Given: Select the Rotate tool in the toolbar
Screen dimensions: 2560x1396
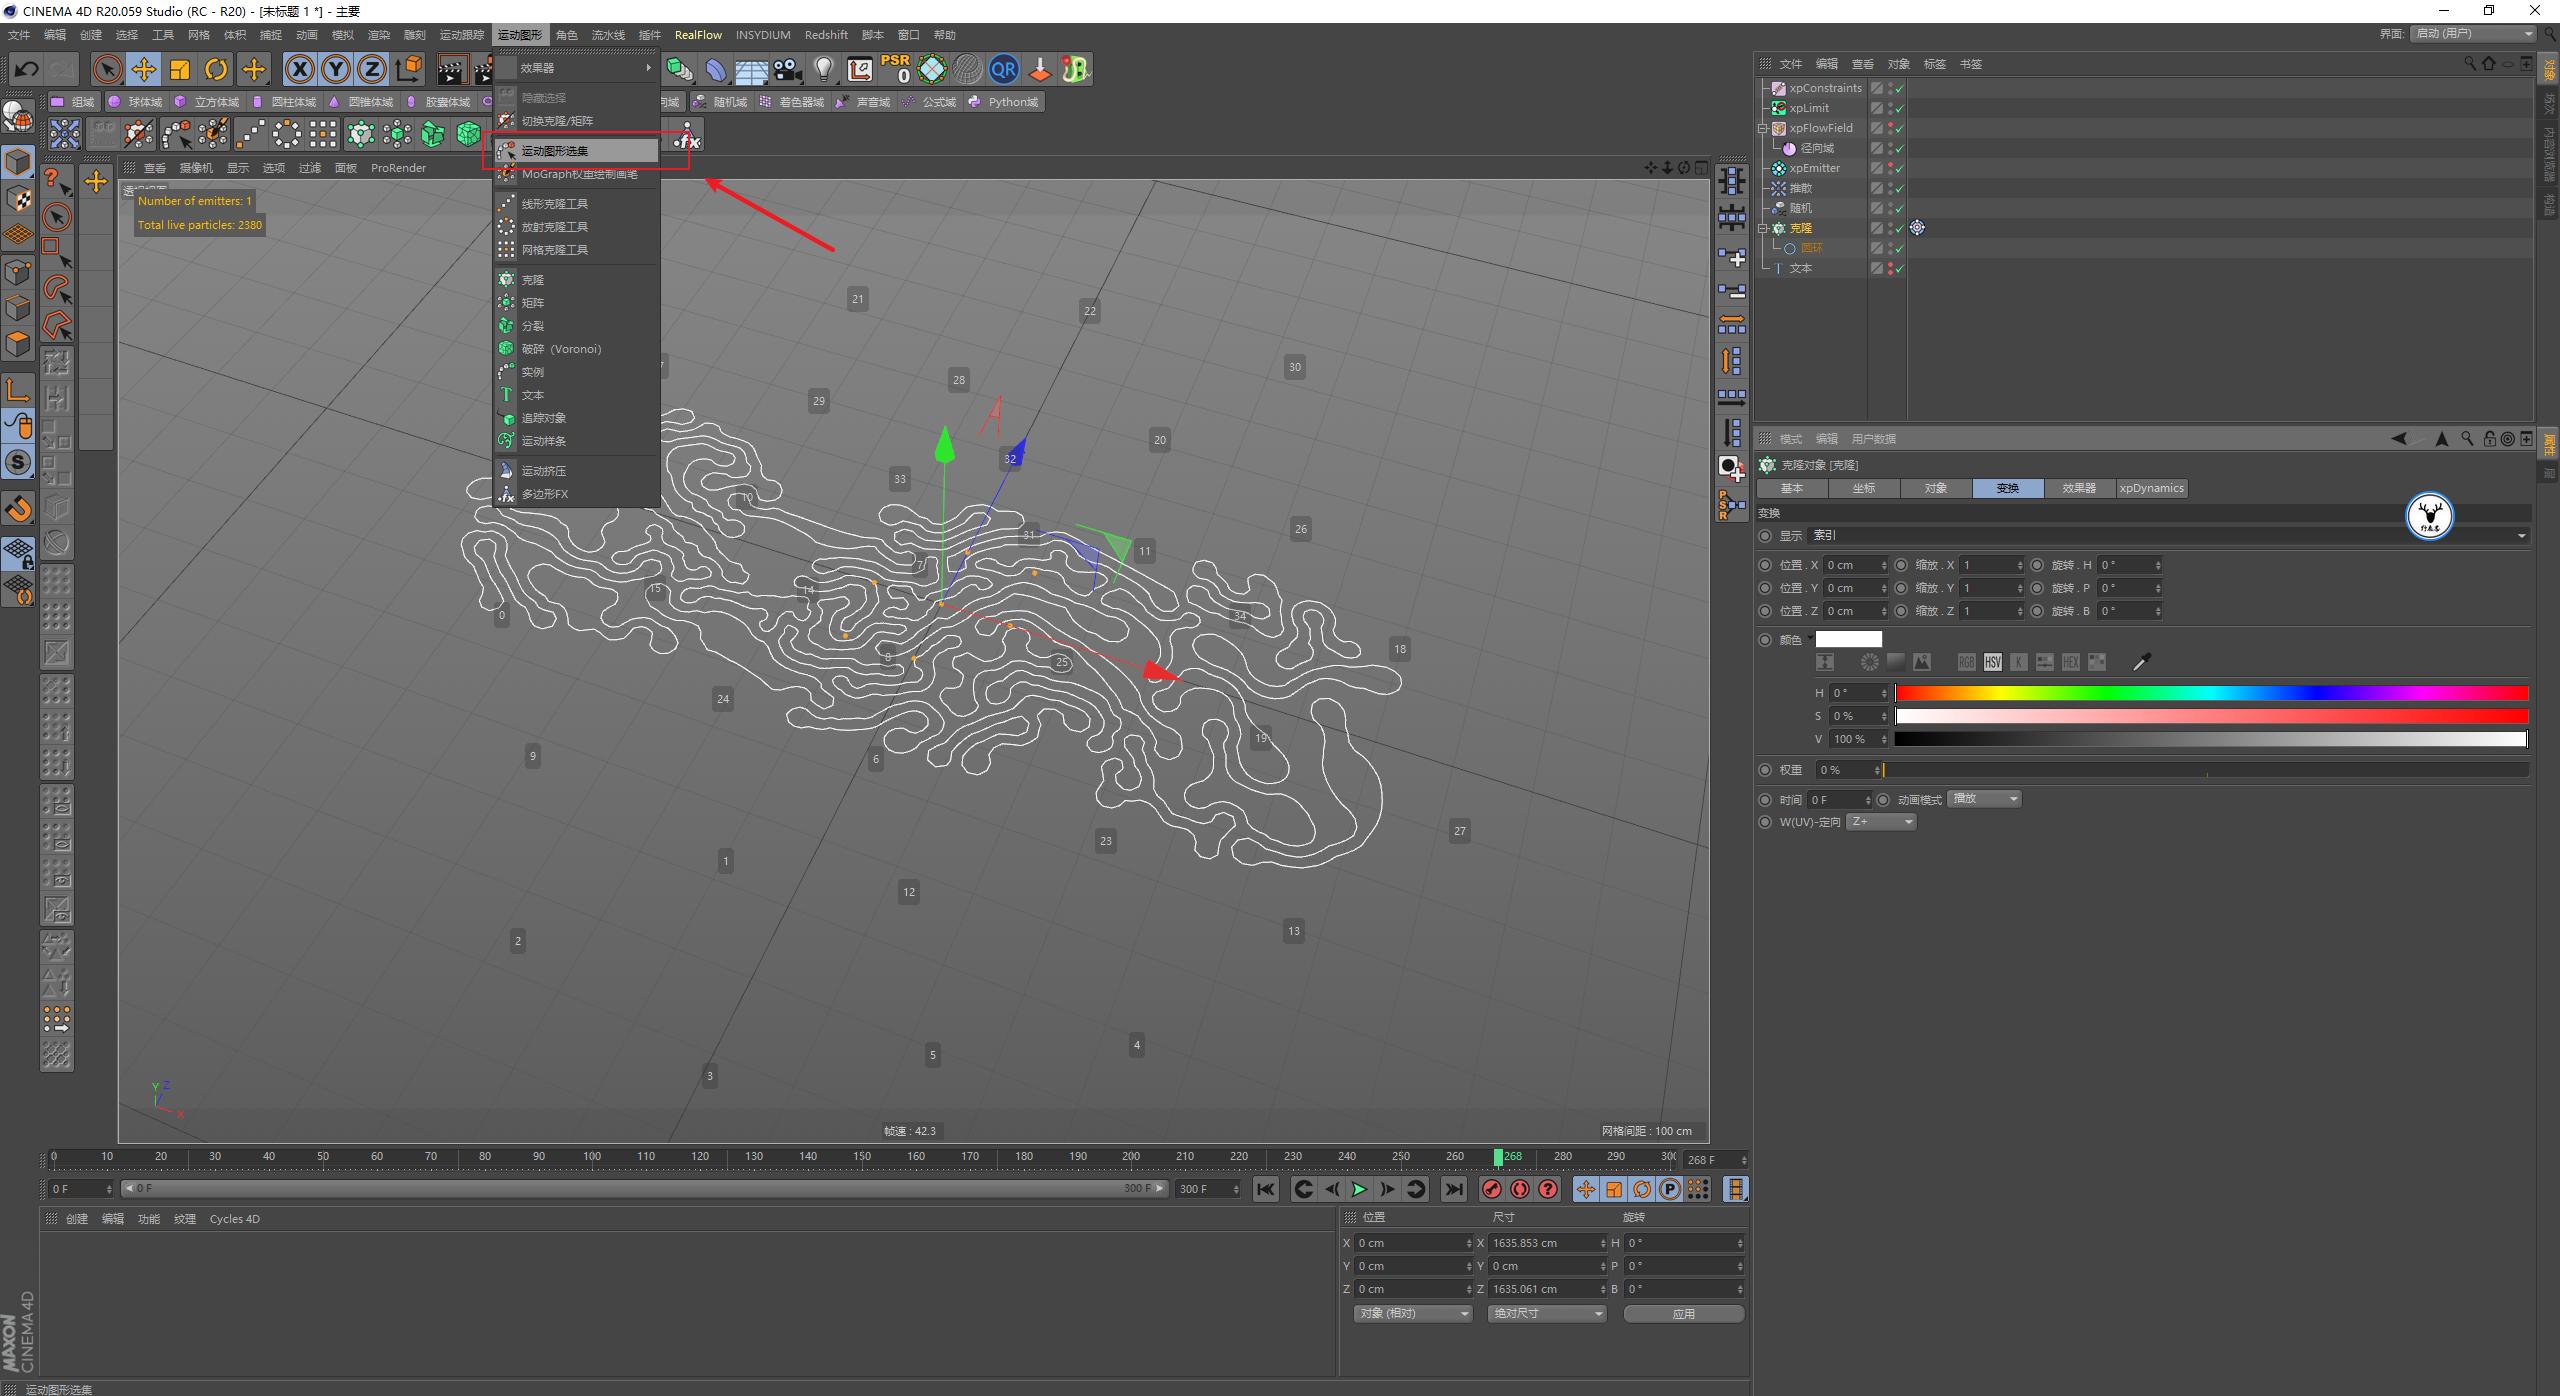Looking at the screenshot, I should coord(215,68).
